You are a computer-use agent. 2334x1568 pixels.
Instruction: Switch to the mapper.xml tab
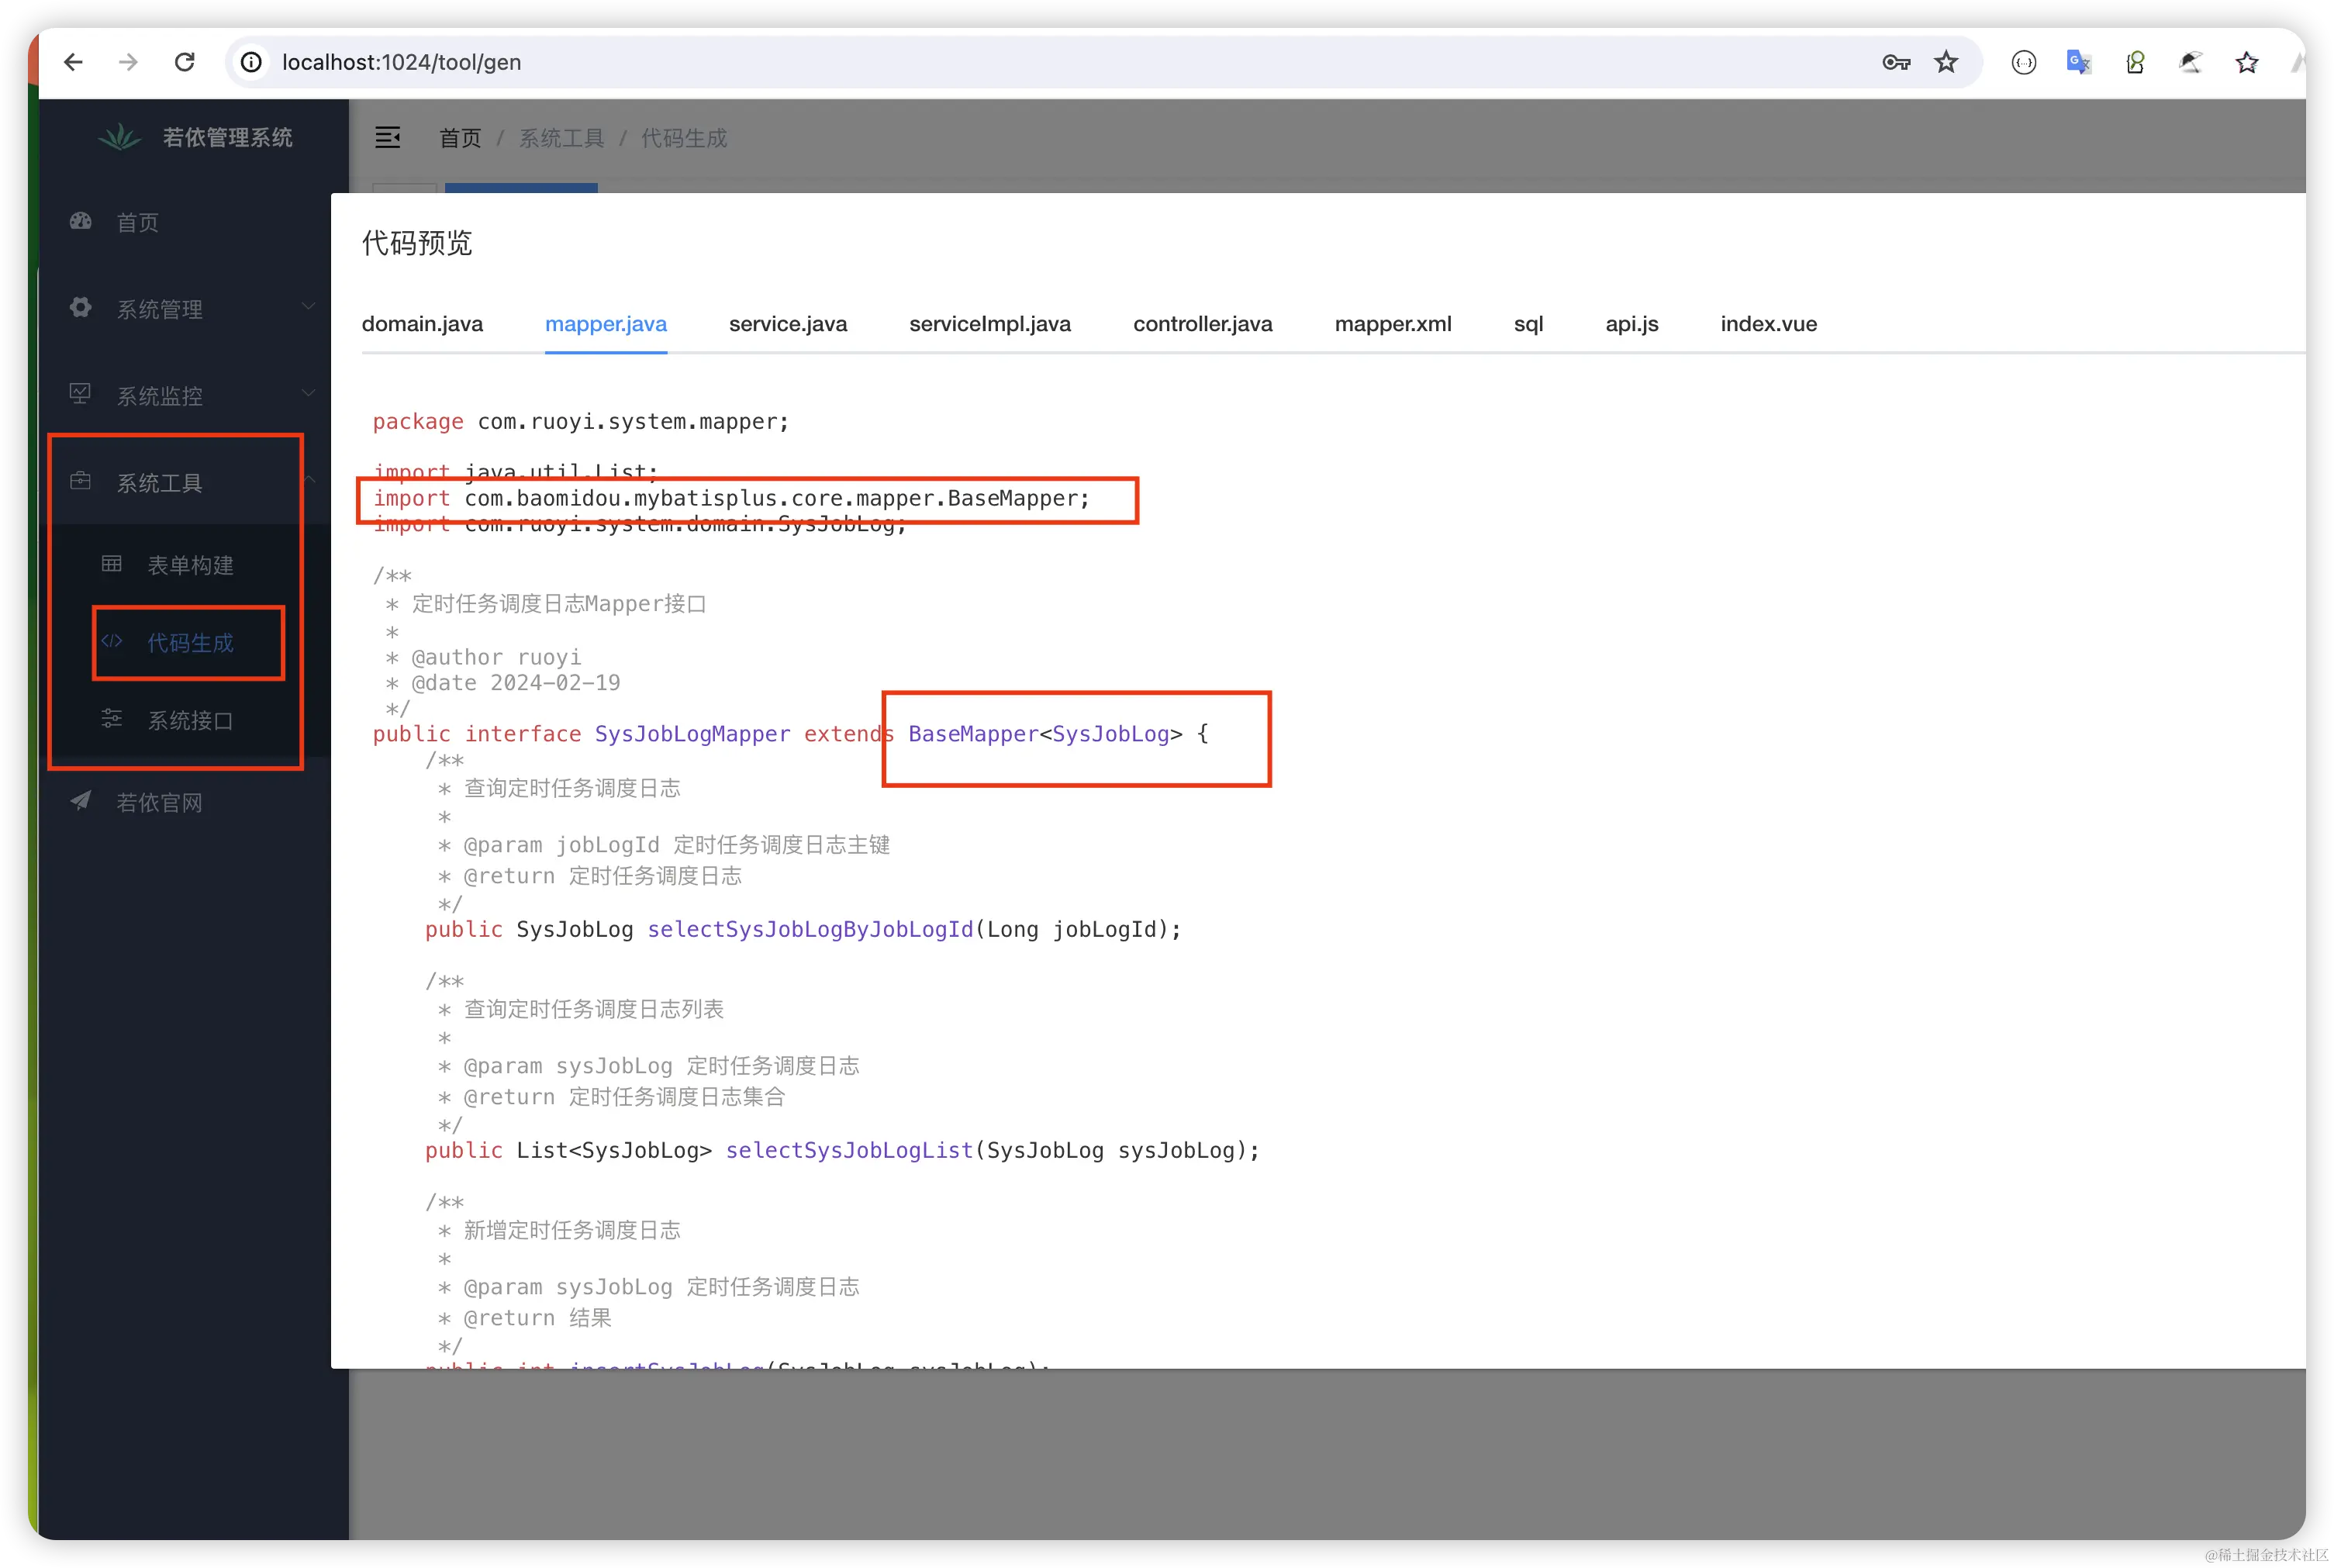click(1392, 324)
